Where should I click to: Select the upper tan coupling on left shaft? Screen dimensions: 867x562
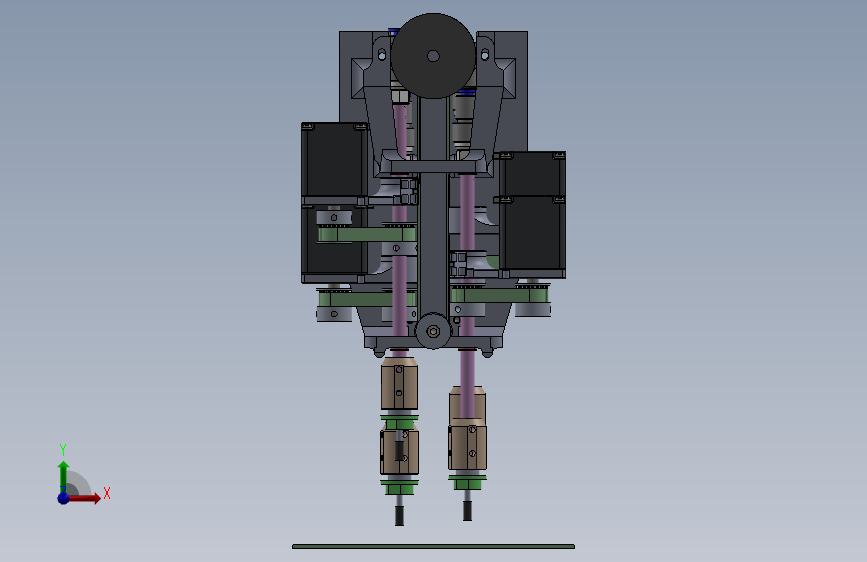(399, 384)
